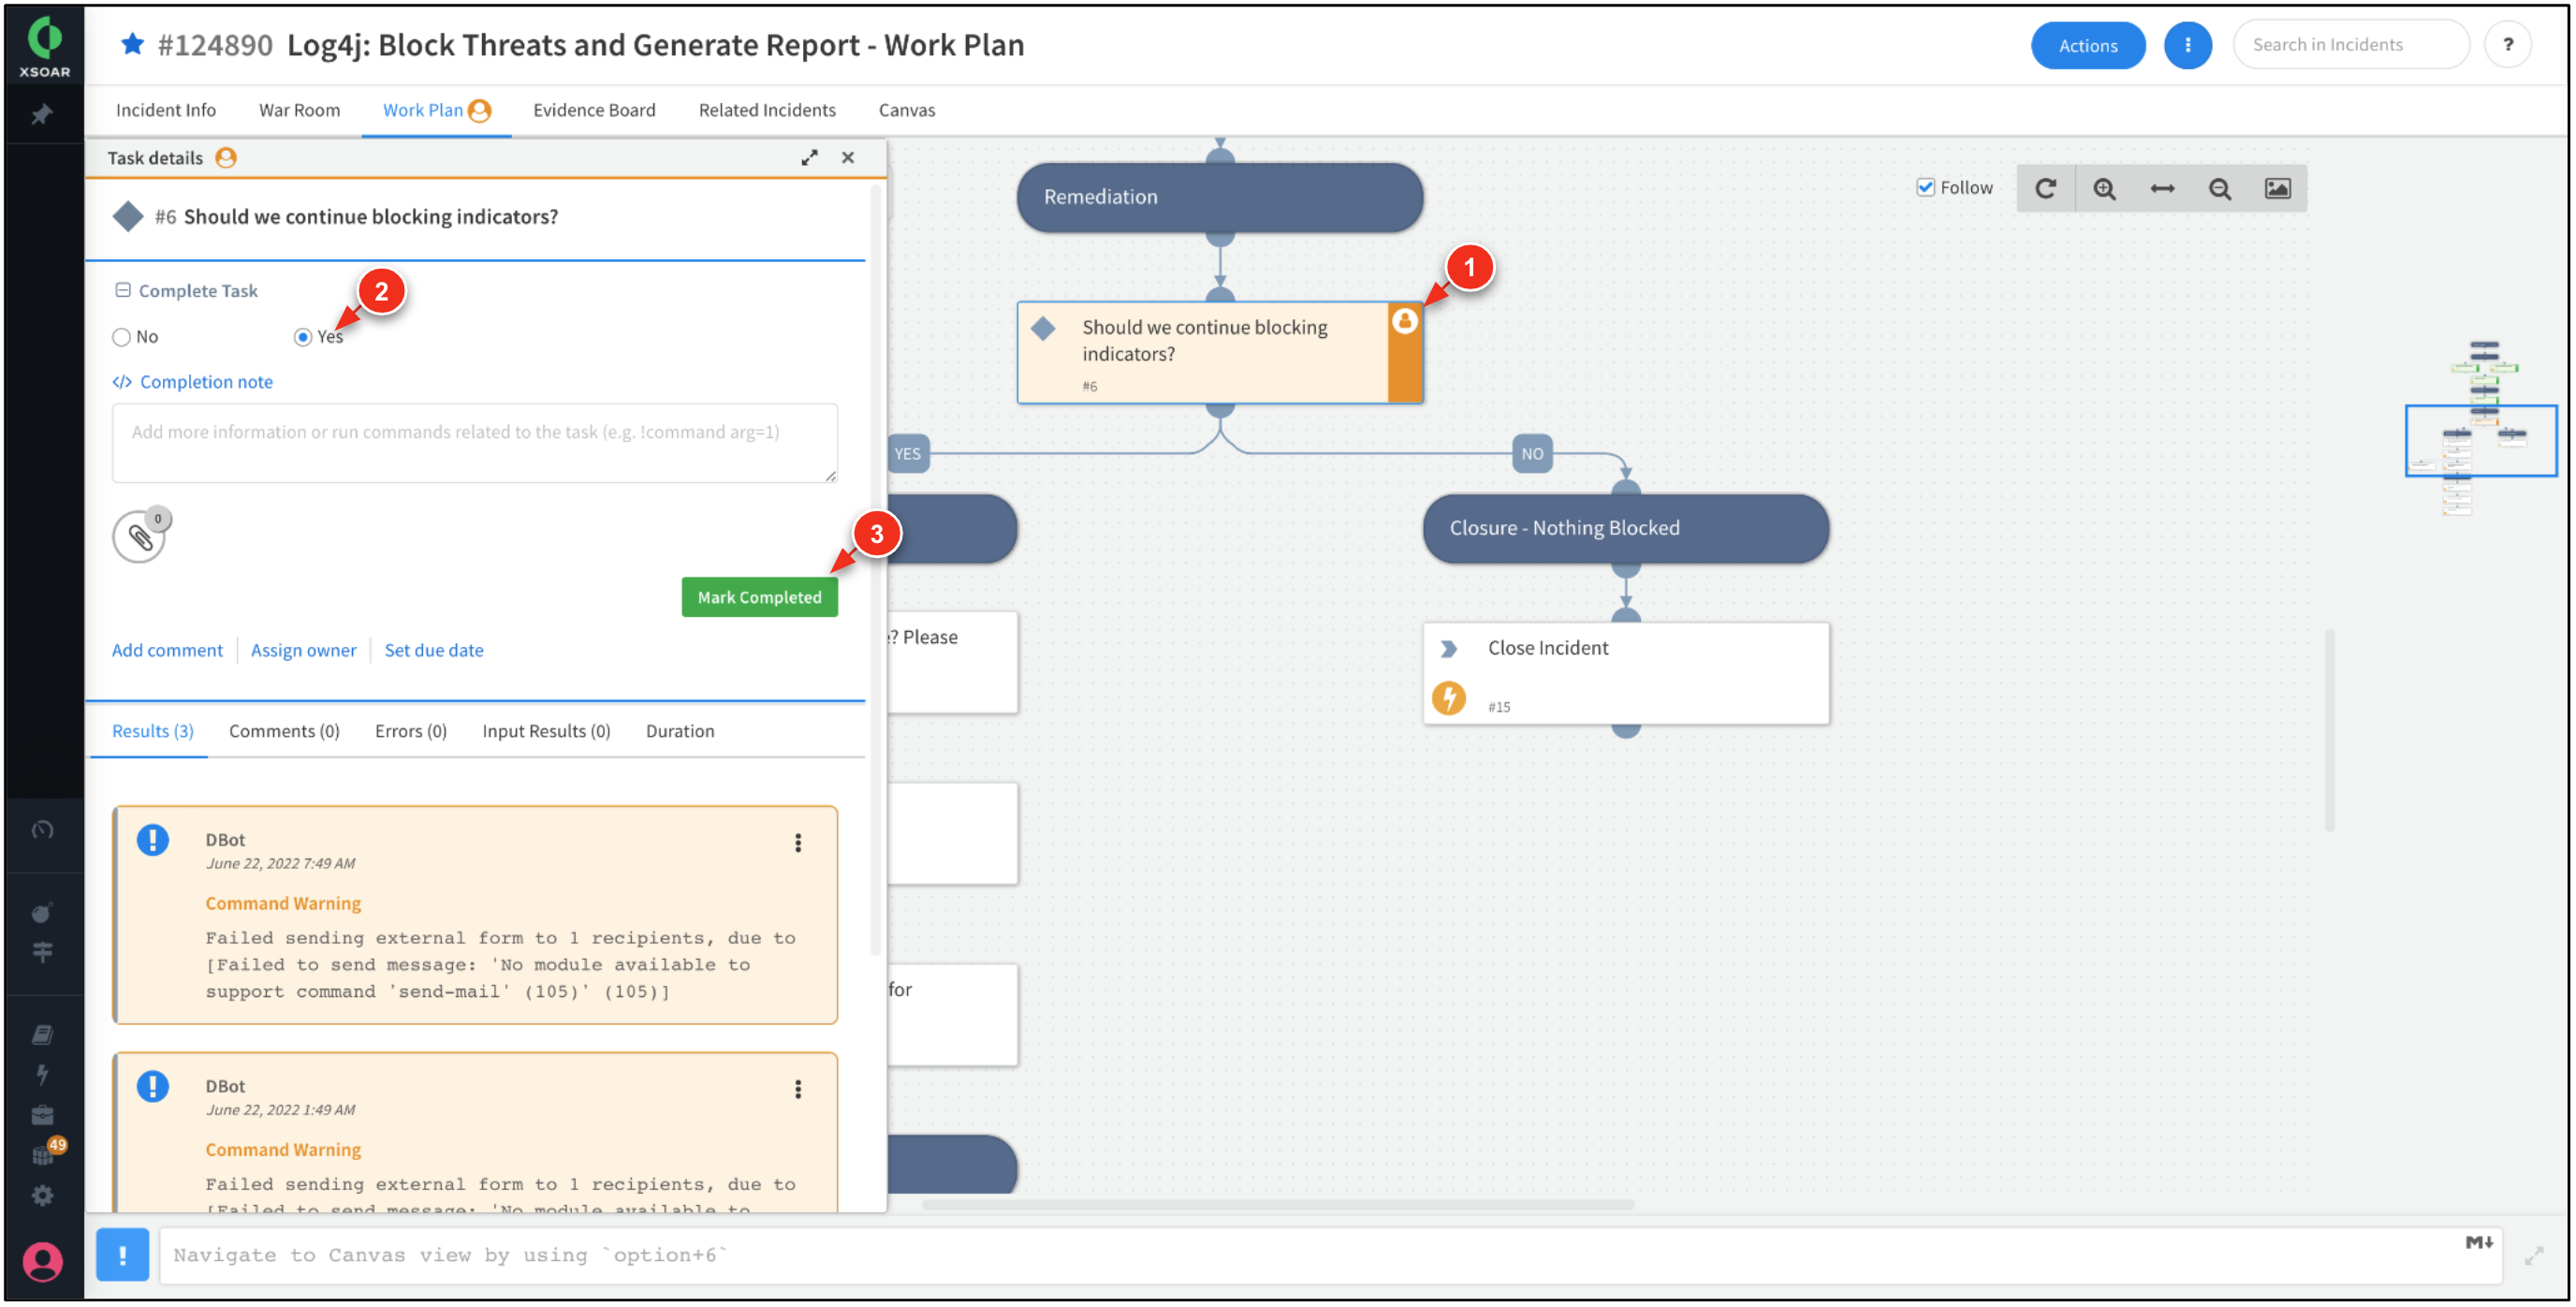Image resolution: width=2576 pixels, height=1307 pixels.
Task: Open the incidents bomb icon in sidebar
Action: 42,912
